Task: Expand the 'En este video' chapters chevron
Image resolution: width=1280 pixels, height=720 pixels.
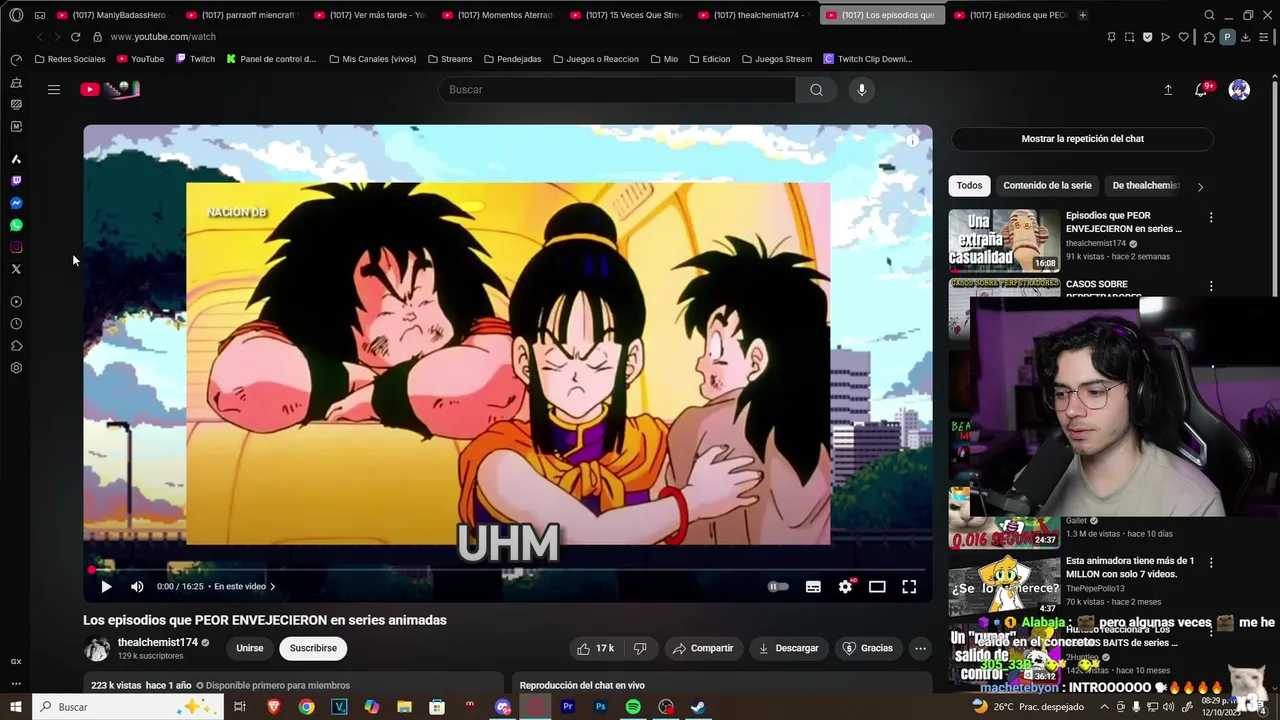Action: click(x=272, y=587)
